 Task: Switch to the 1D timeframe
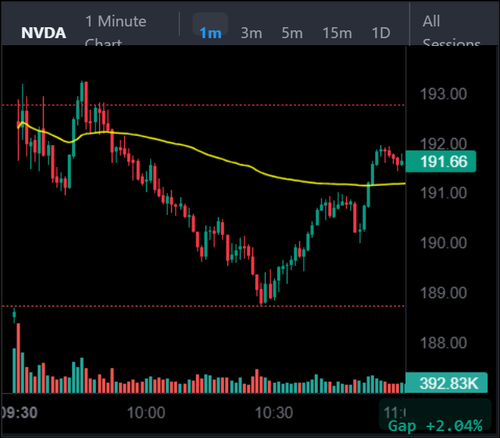click(381, 33)
